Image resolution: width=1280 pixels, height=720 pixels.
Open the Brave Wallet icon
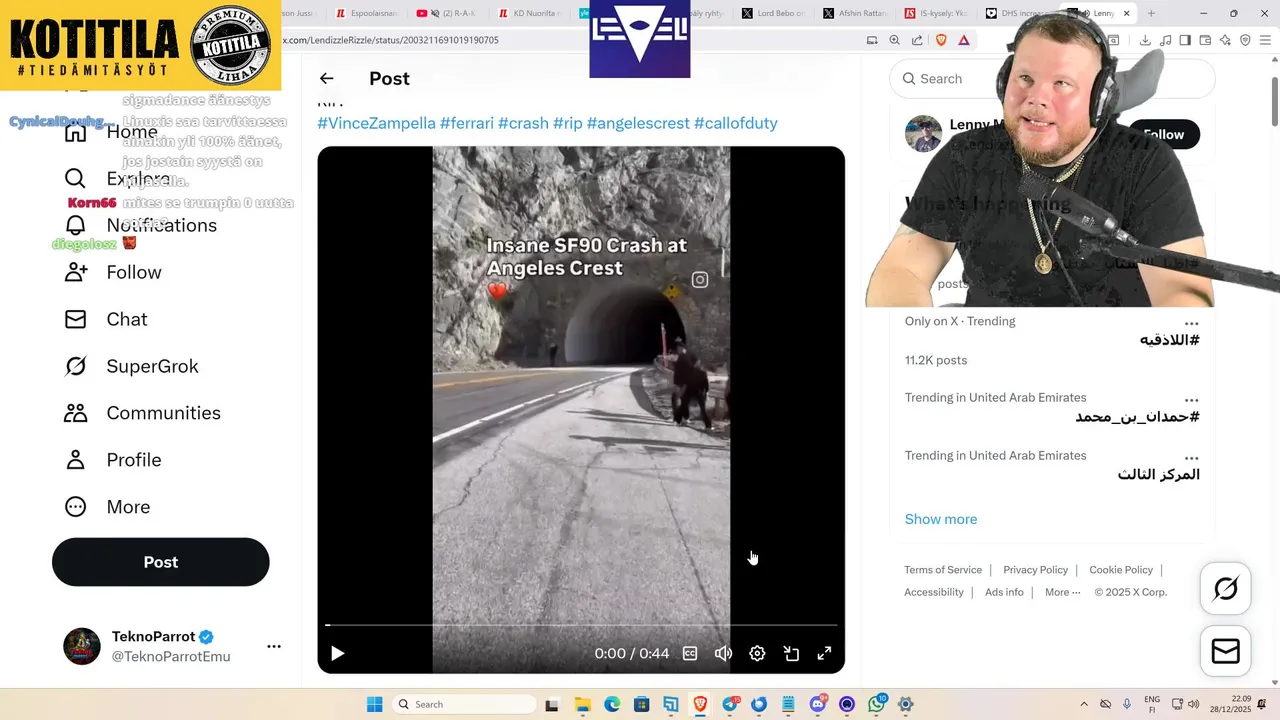(x=1205, y=40)
